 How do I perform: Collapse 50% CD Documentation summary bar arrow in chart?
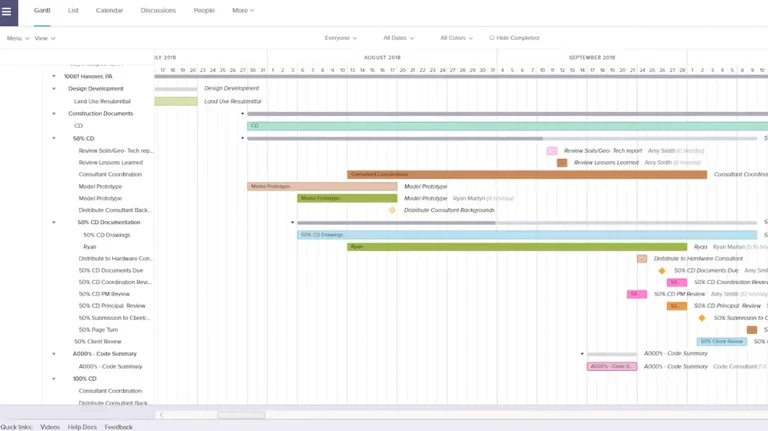(292, 222)
